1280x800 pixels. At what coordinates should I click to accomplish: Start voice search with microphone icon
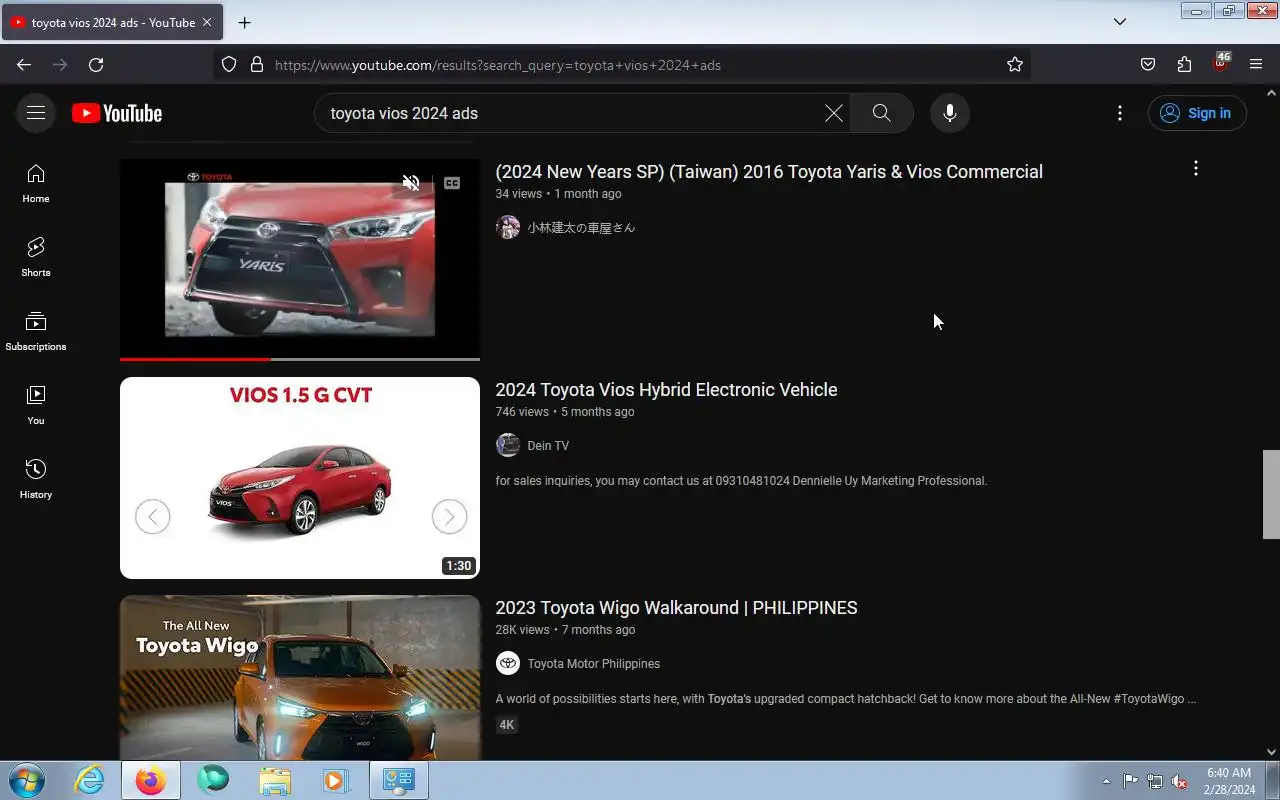(x=950, y=113)
